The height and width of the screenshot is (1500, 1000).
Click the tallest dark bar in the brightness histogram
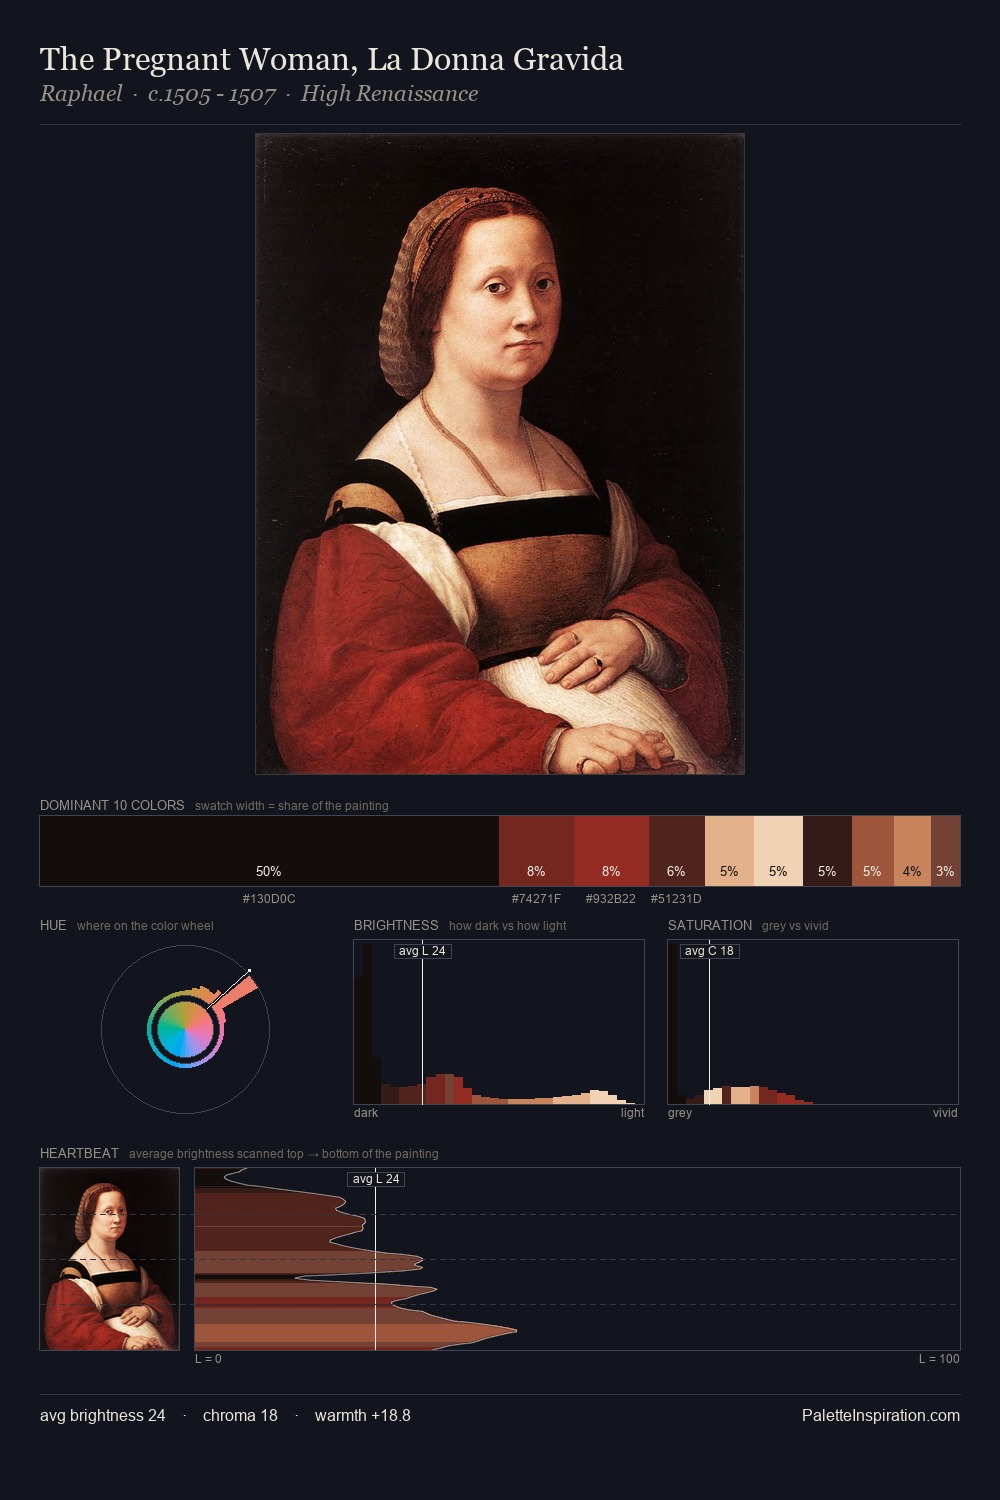(x=368, y=1024)
